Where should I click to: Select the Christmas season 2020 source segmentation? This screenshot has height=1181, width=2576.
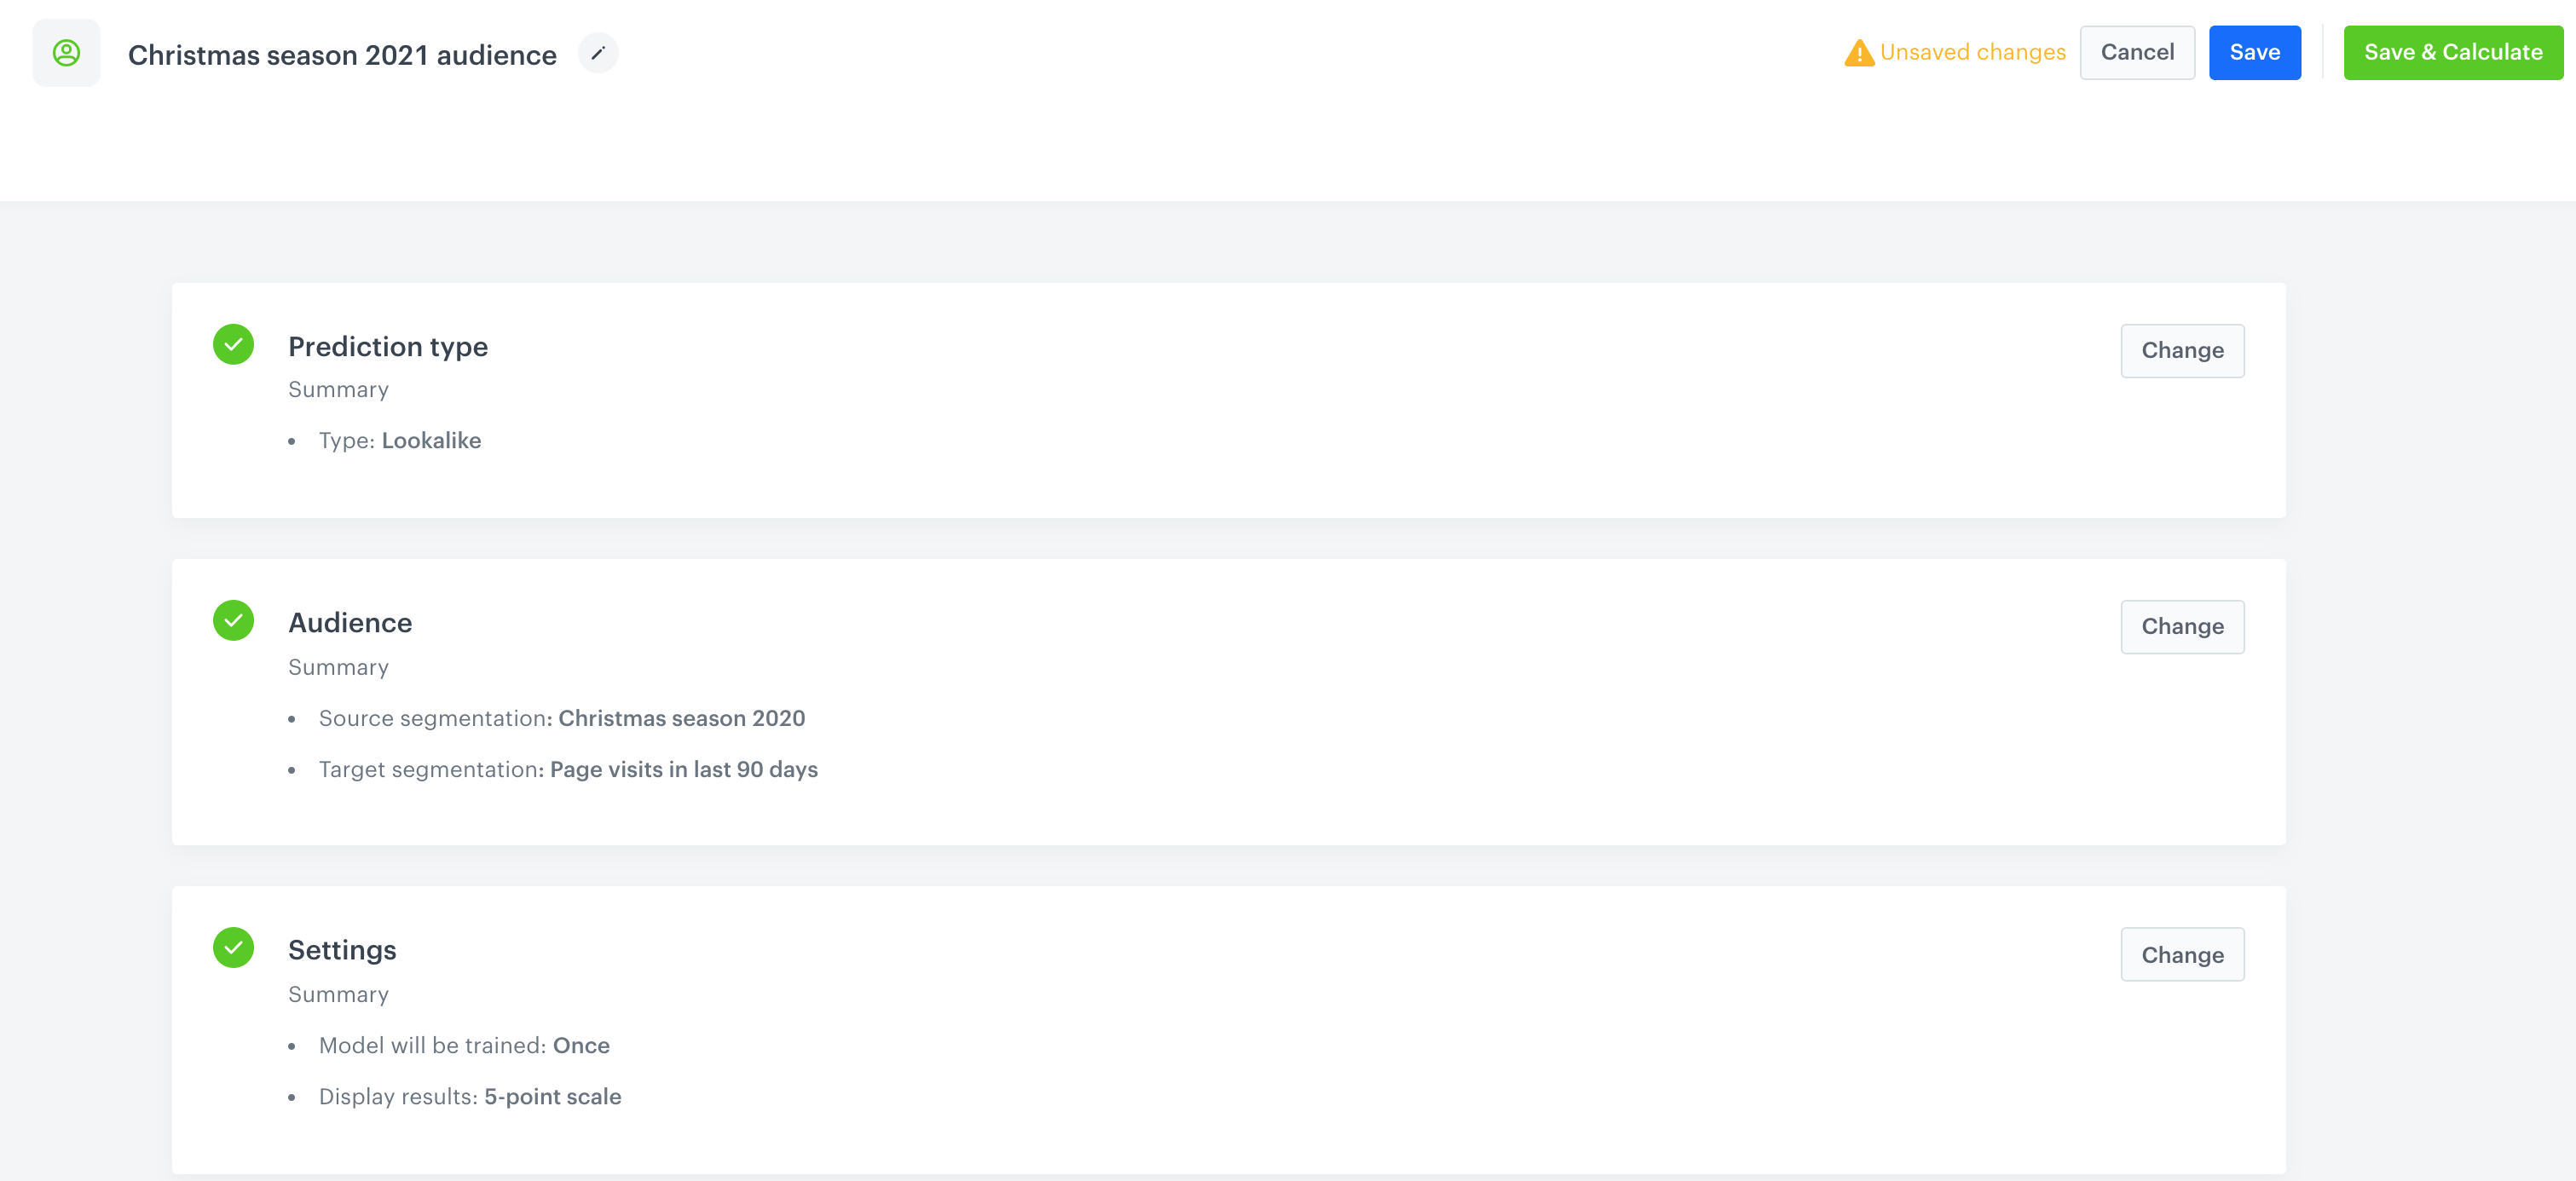point(681,718)
